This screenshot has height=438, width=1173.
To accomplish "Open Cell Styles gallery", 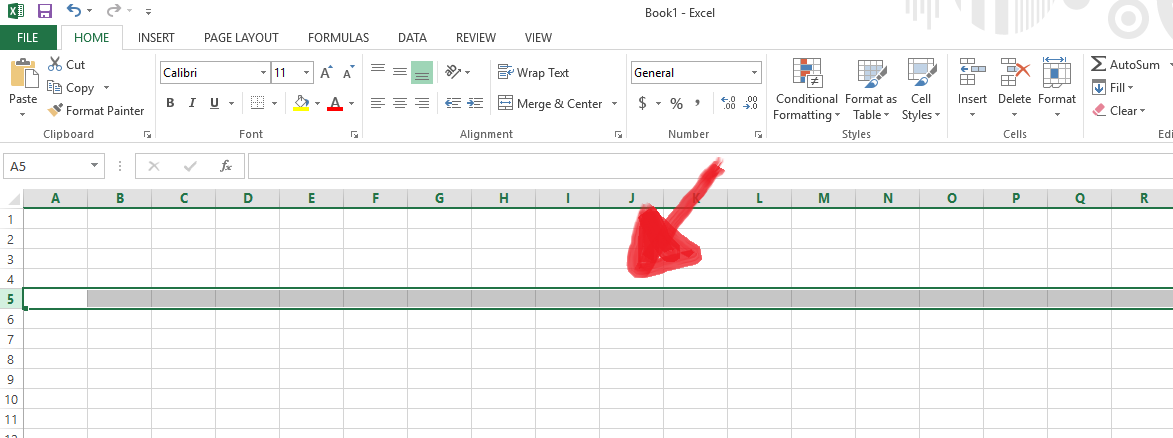I will 921,89.
